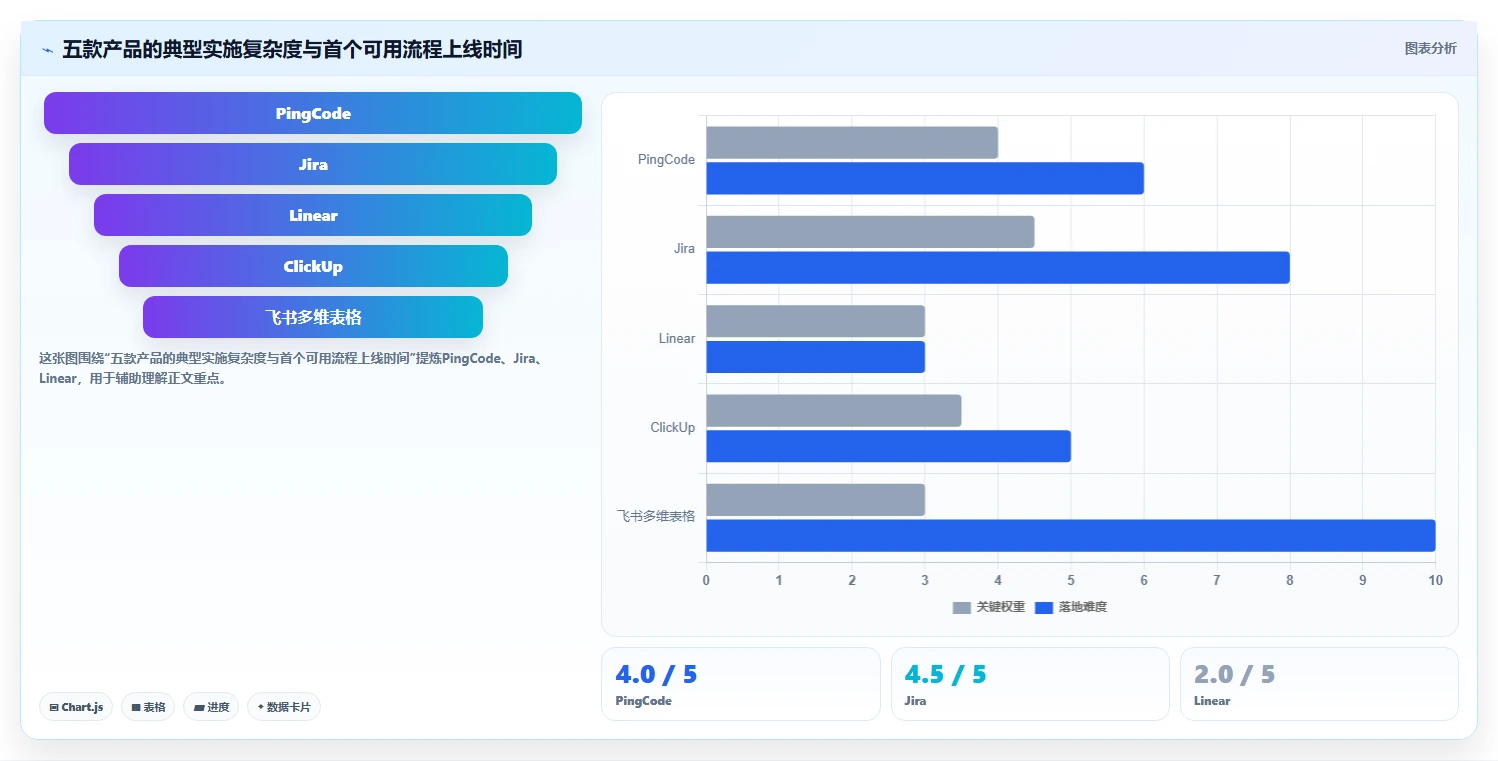This screenshot has width=1498, height=761.
Task: Click the x-axis tick label 5
Action: click(x=1071, y=580)
